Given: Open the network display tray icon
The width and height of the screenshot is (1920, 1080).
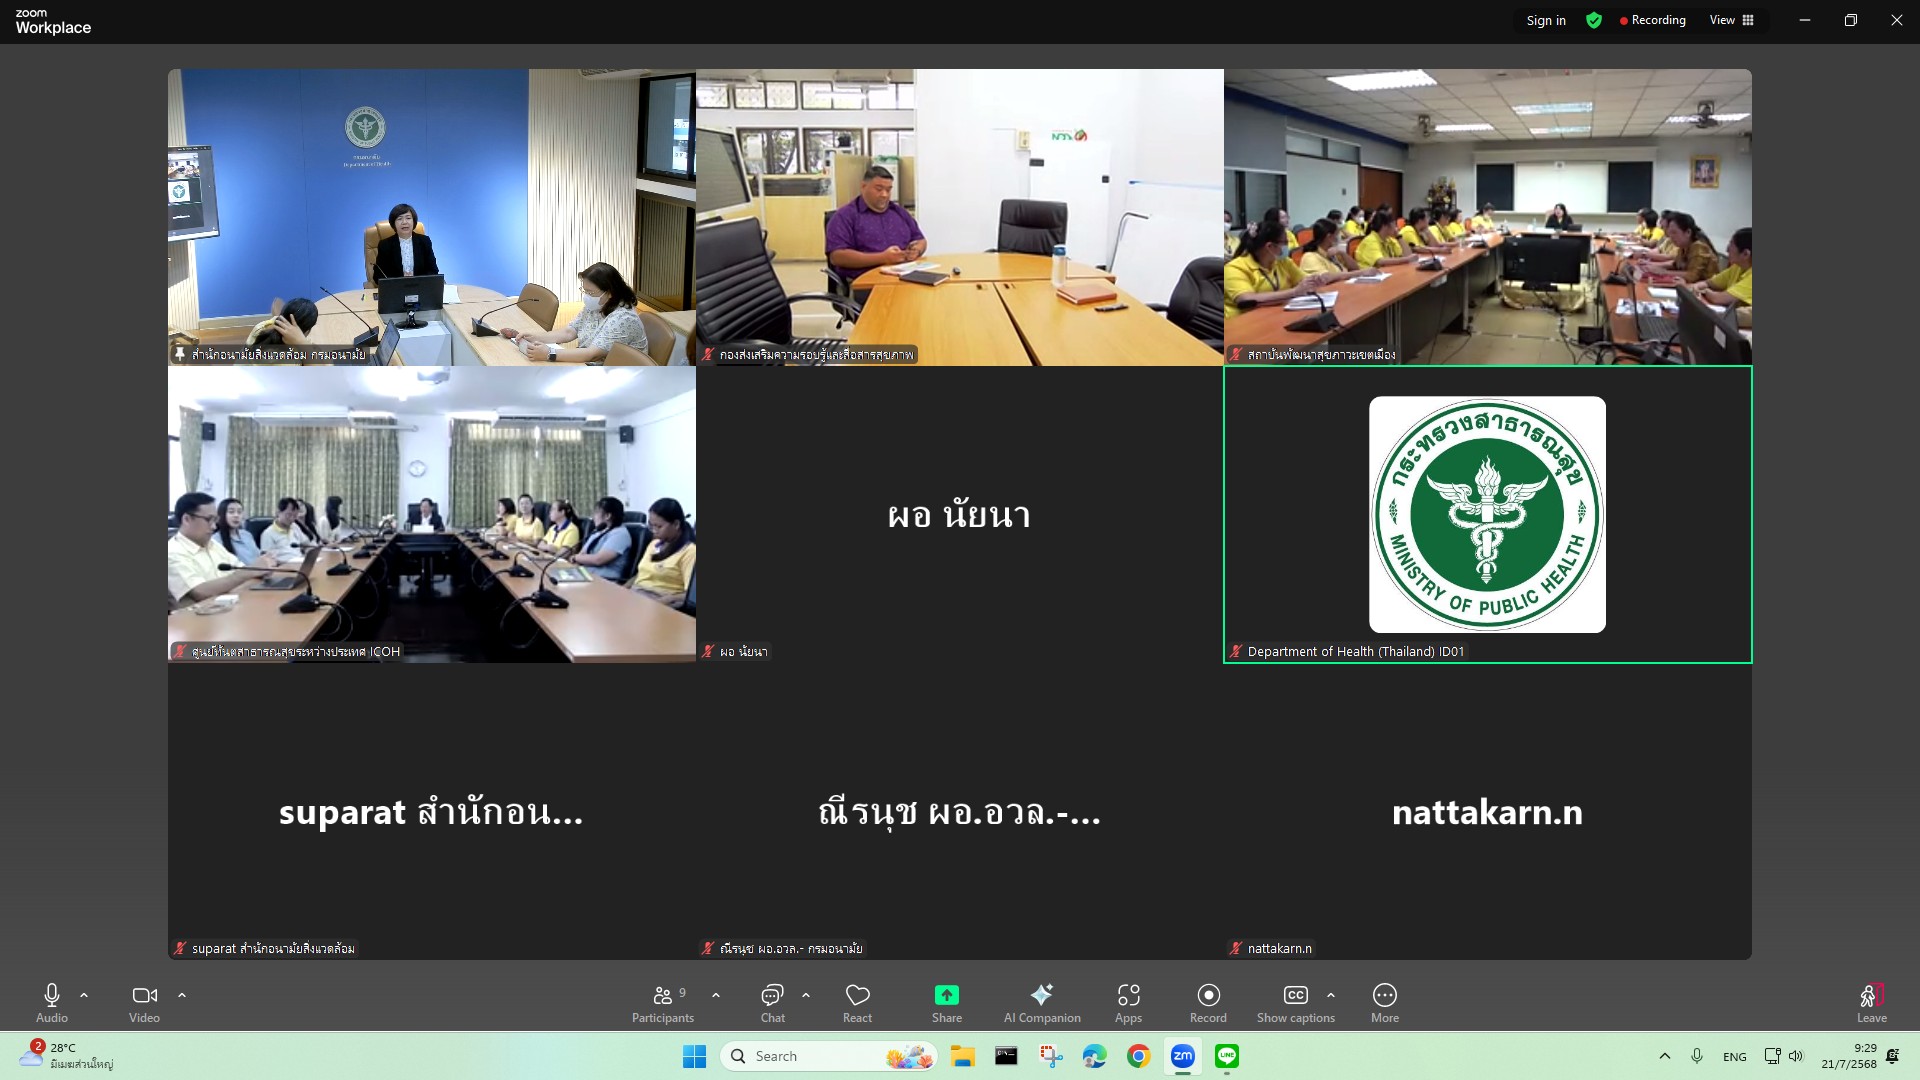Looking at the screenshot, I should pos(1772,1056).
